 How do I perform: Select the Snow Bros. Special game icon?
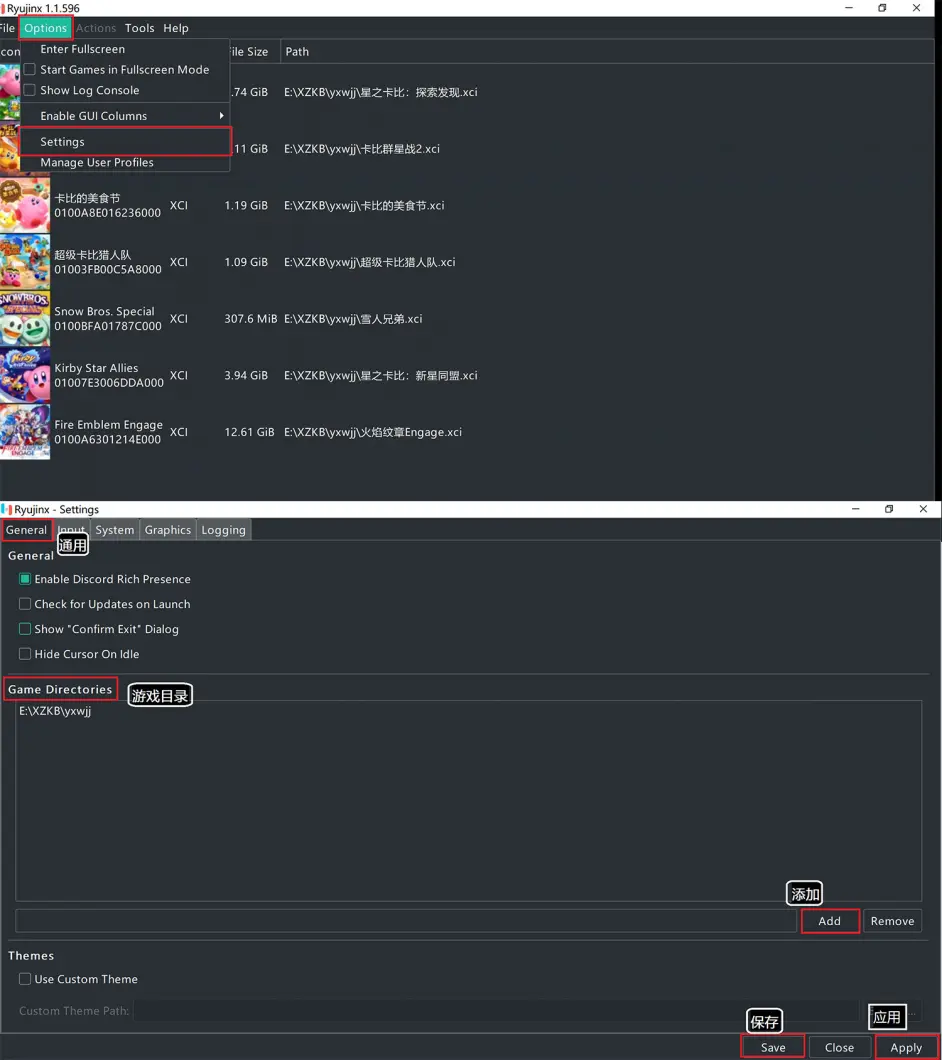click(25, 318)
